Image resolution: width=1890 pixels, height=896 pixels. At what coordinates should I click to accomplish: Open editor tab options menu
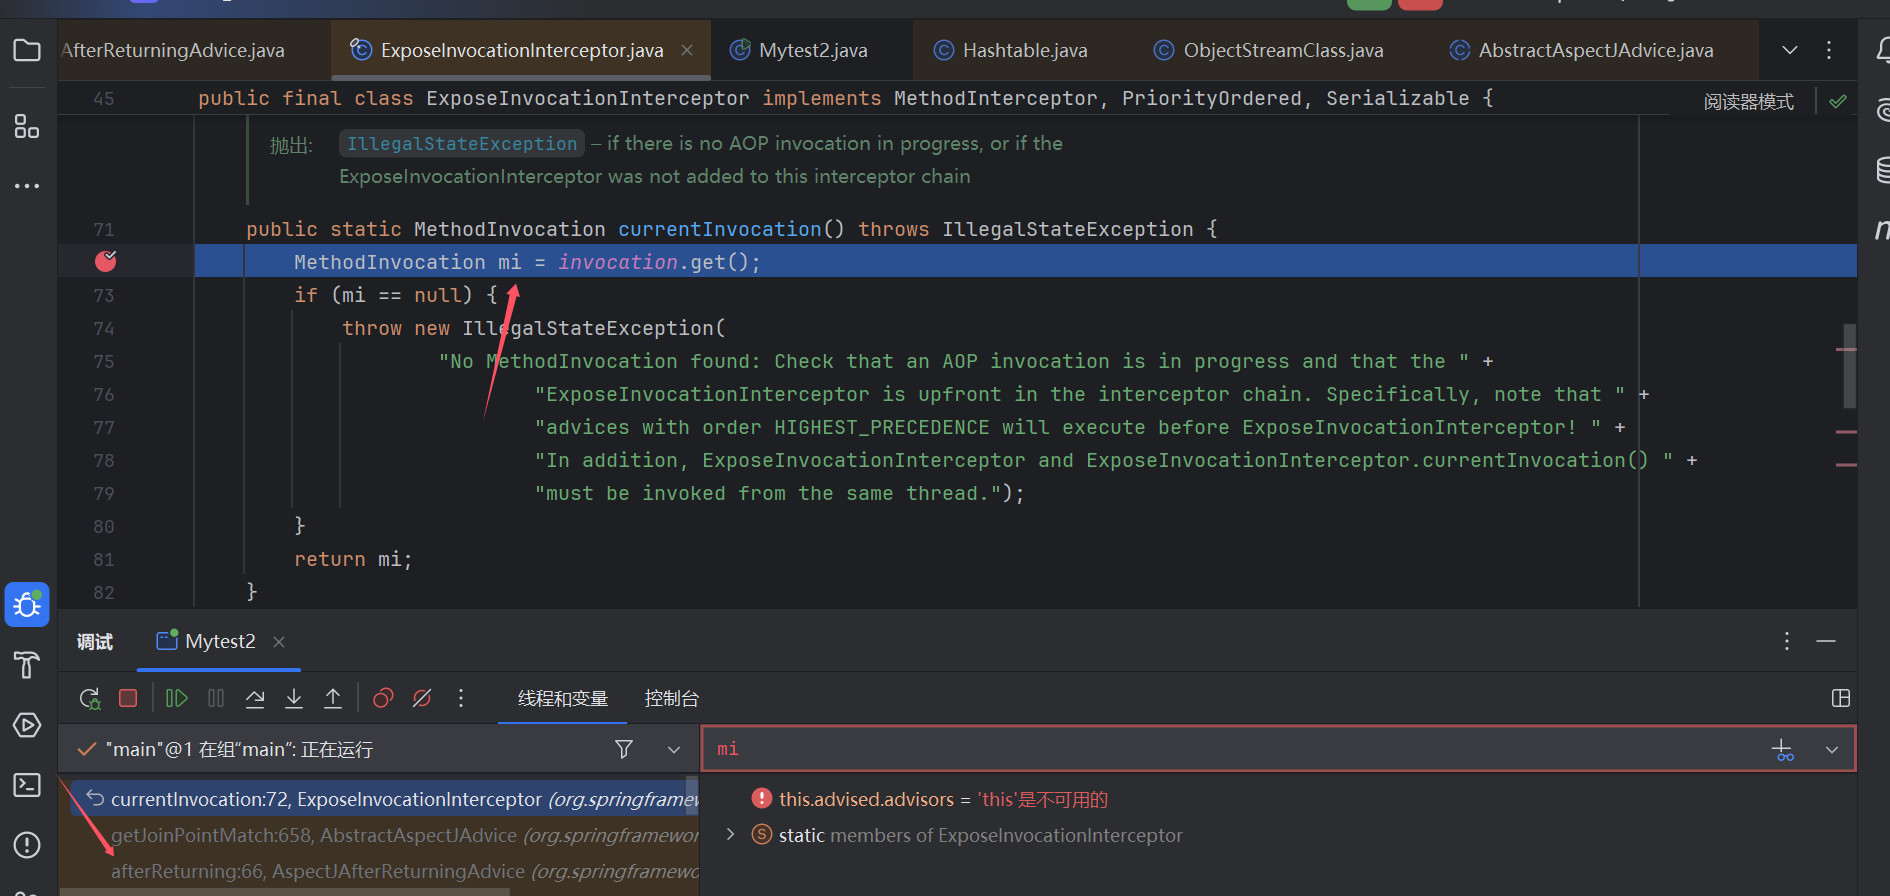point(1829,50)
